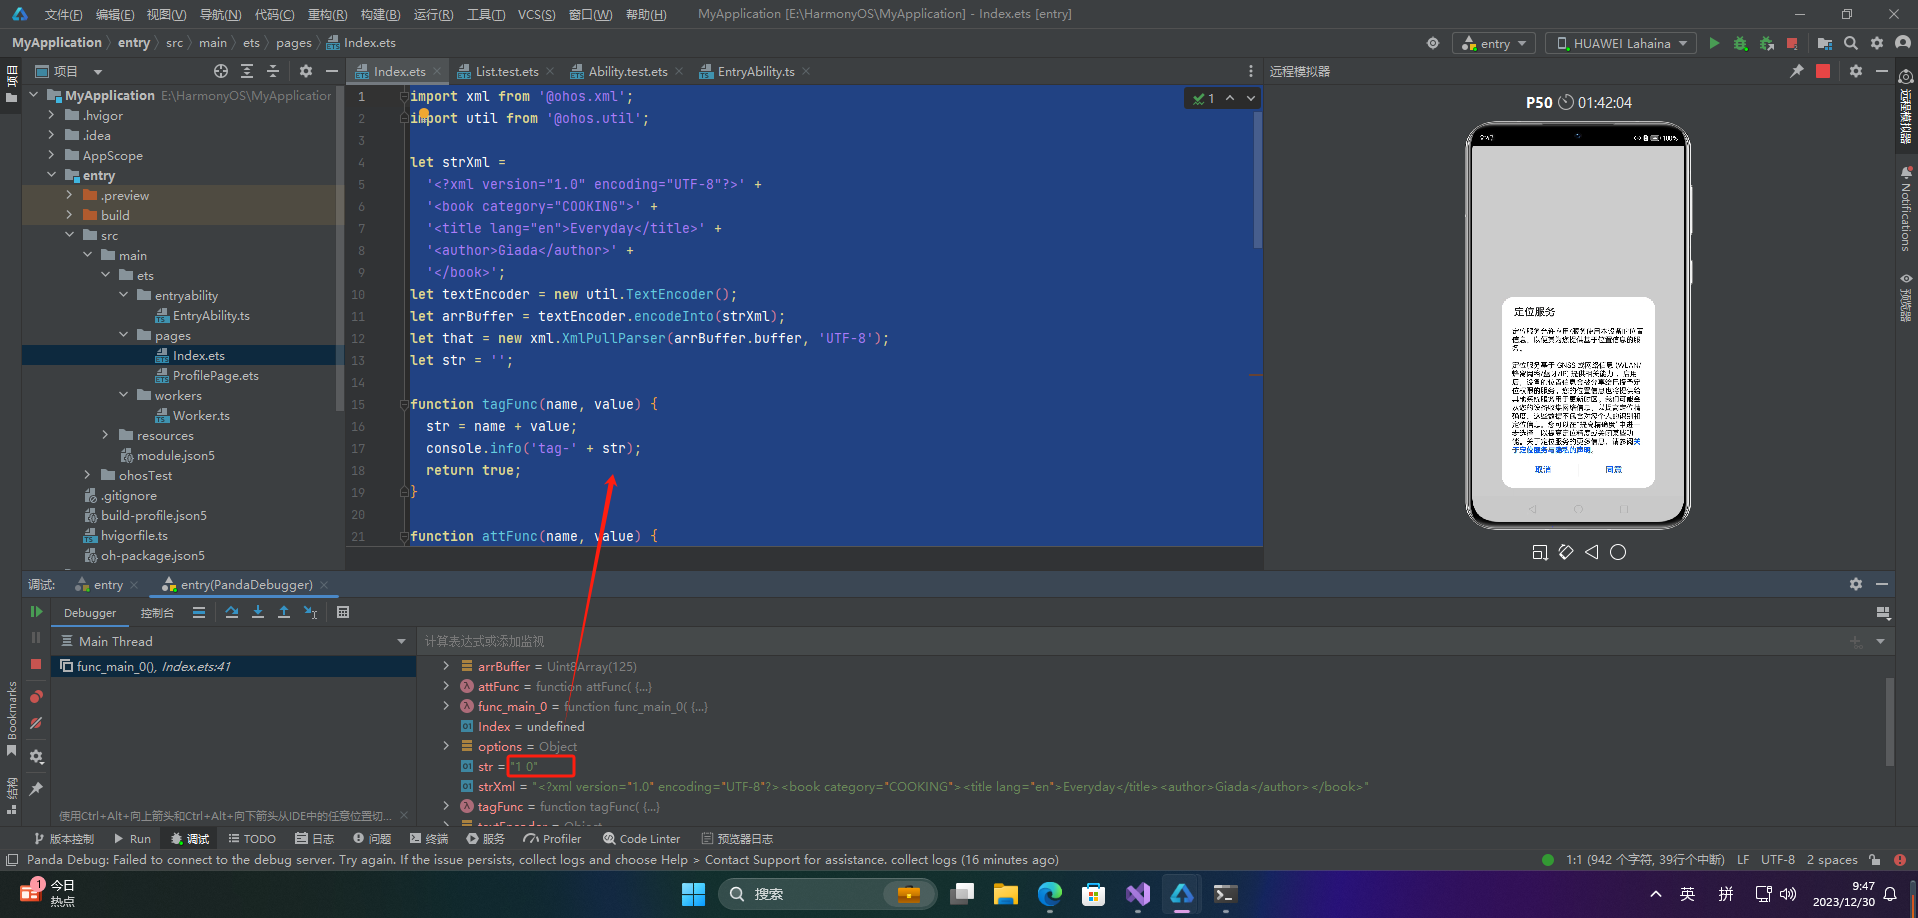Screen dimensions: 1918x918
Task: Step out with the up arrow icon
Action: 284,612
